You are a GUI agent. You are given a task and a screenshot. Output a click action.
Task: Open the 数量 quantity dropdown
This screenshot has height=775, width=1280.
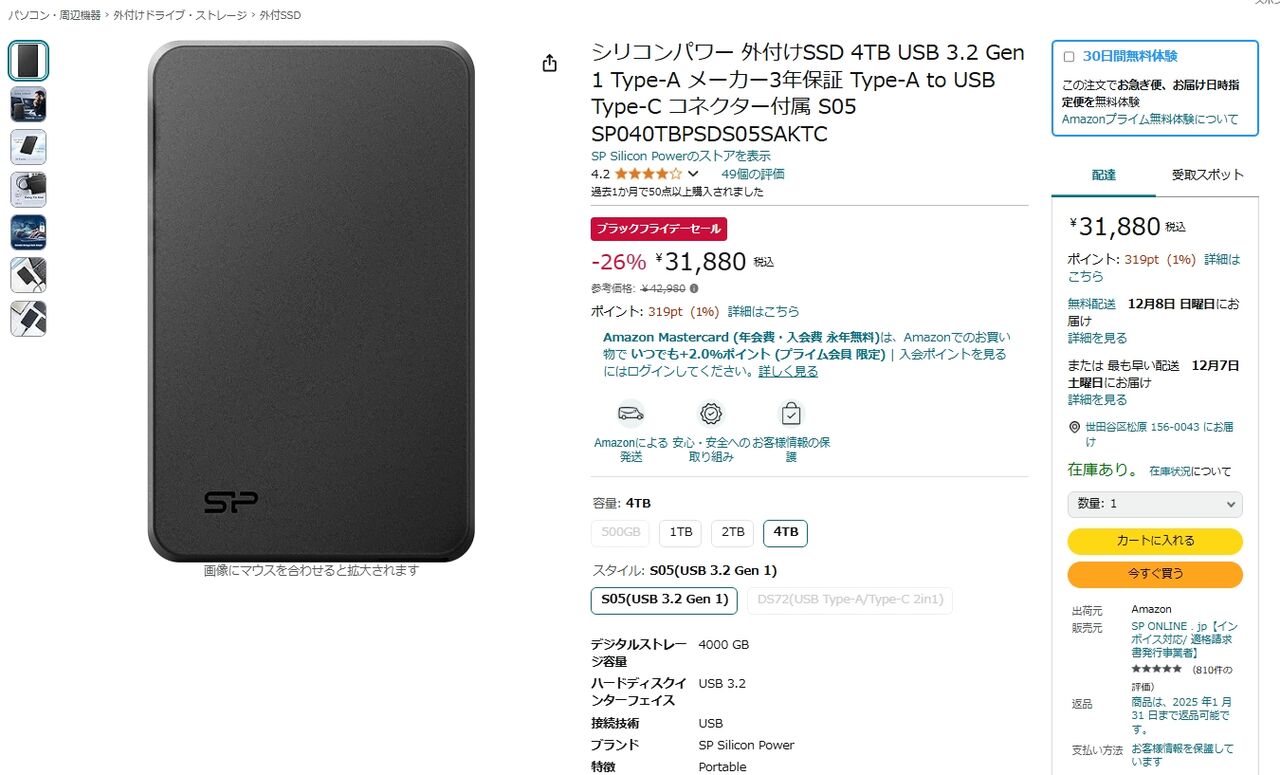coord(1155,505)
